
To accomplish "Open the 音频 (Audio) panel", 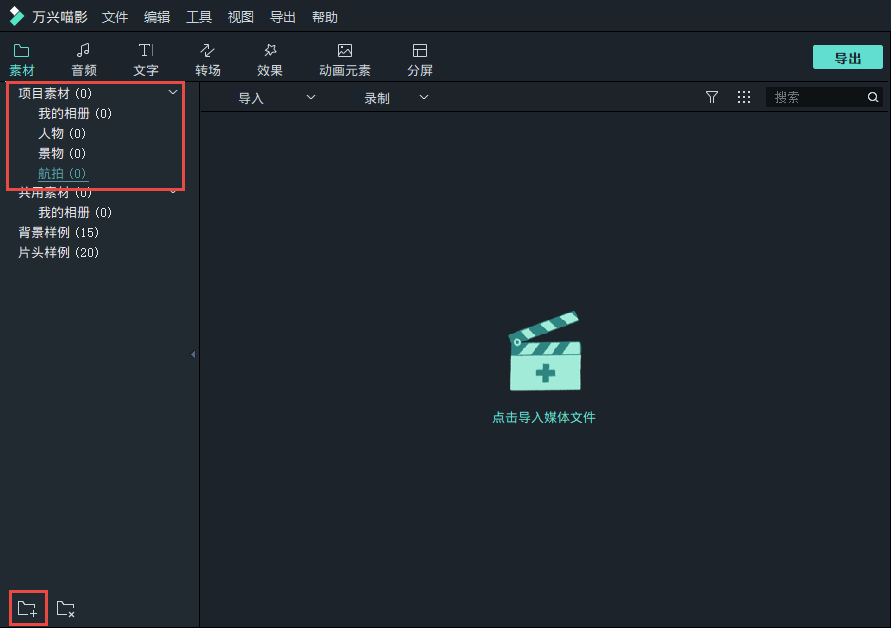I will click(x=84, y=59).
